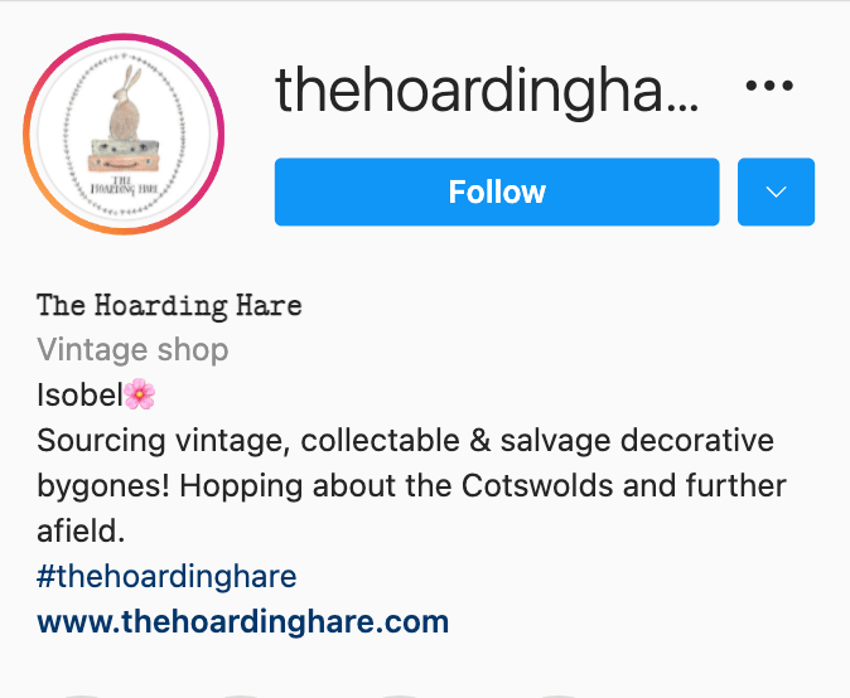Visit www.thehoardinghare.com website link

pos(243,622)
